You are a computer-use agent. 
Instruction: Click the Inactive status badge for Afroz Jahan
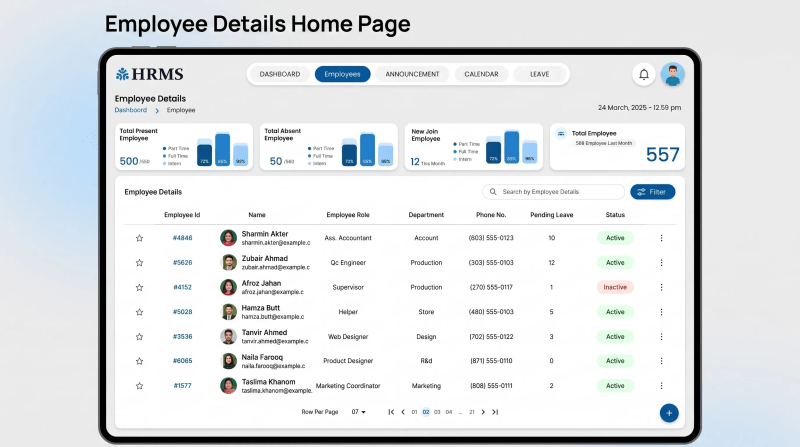pos(615,287)
